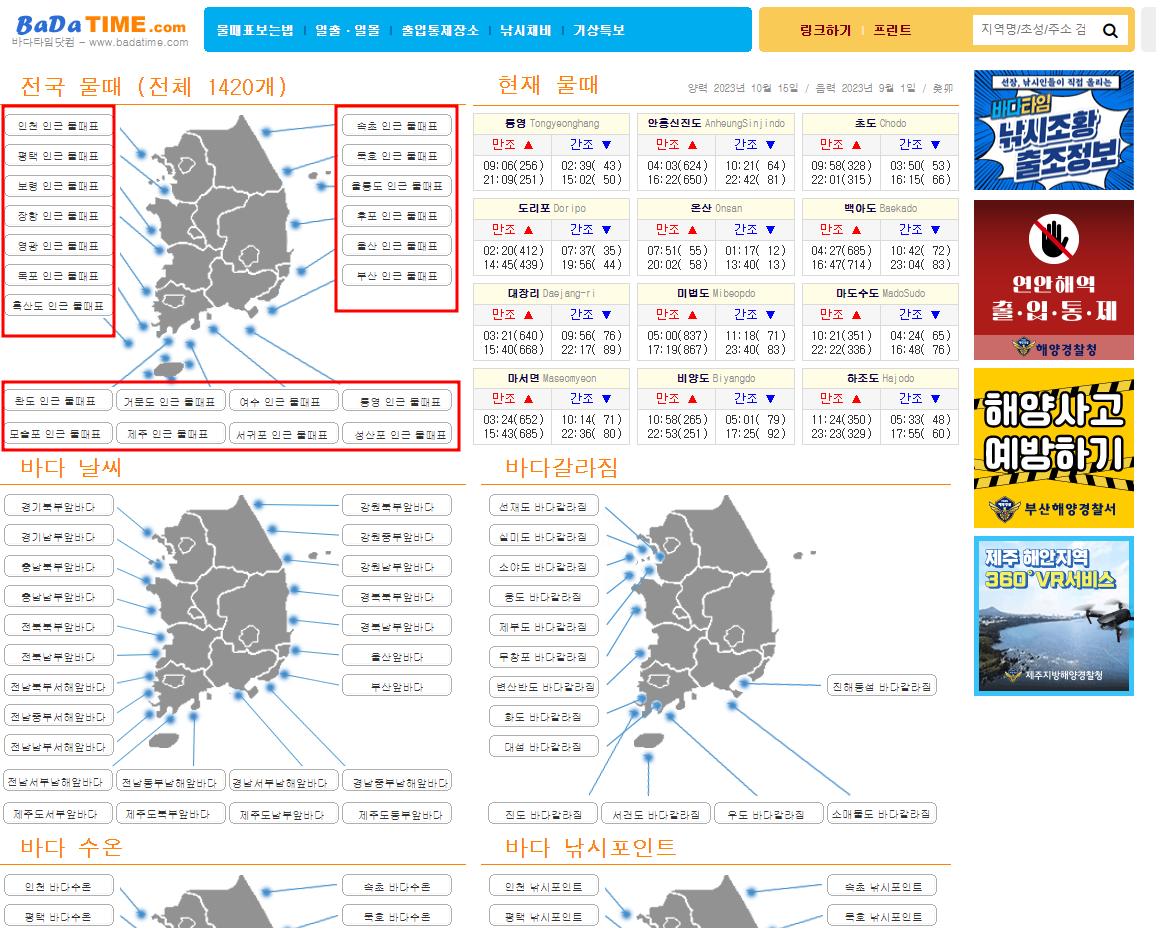Viewport: 1156px width, 928px height.
Task: Open 전남북부서해앞바다 weather button
Action: [x=58, y=686]
